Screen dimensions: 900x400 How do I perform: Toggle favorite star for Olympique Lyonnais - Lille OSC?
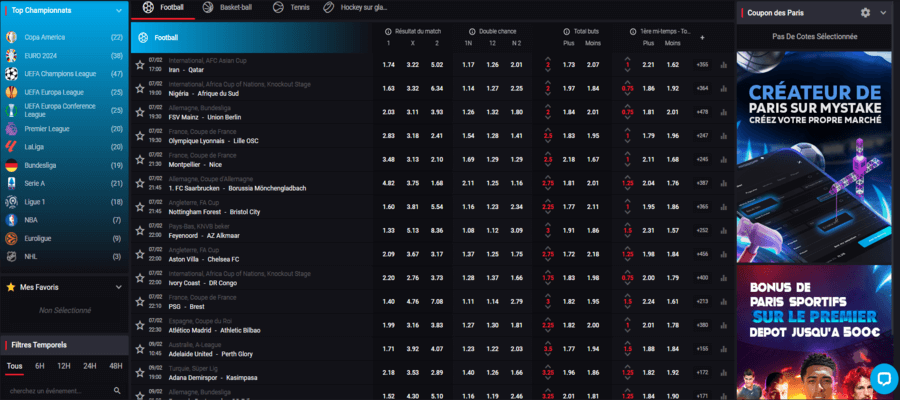click(139, 136)
